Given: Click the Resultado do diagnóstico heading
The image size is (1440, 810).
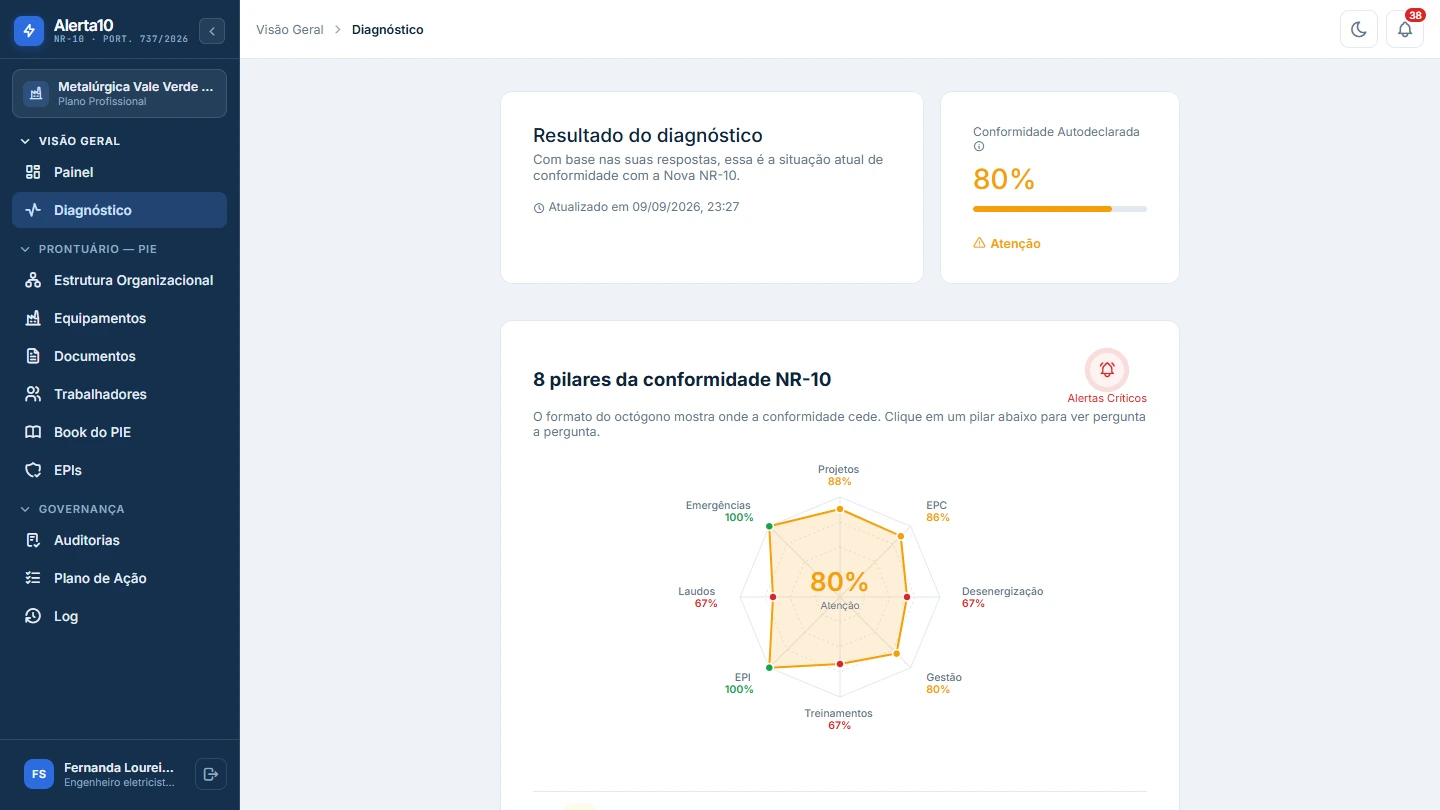Looking at the screenshot, I should [648, 135].
